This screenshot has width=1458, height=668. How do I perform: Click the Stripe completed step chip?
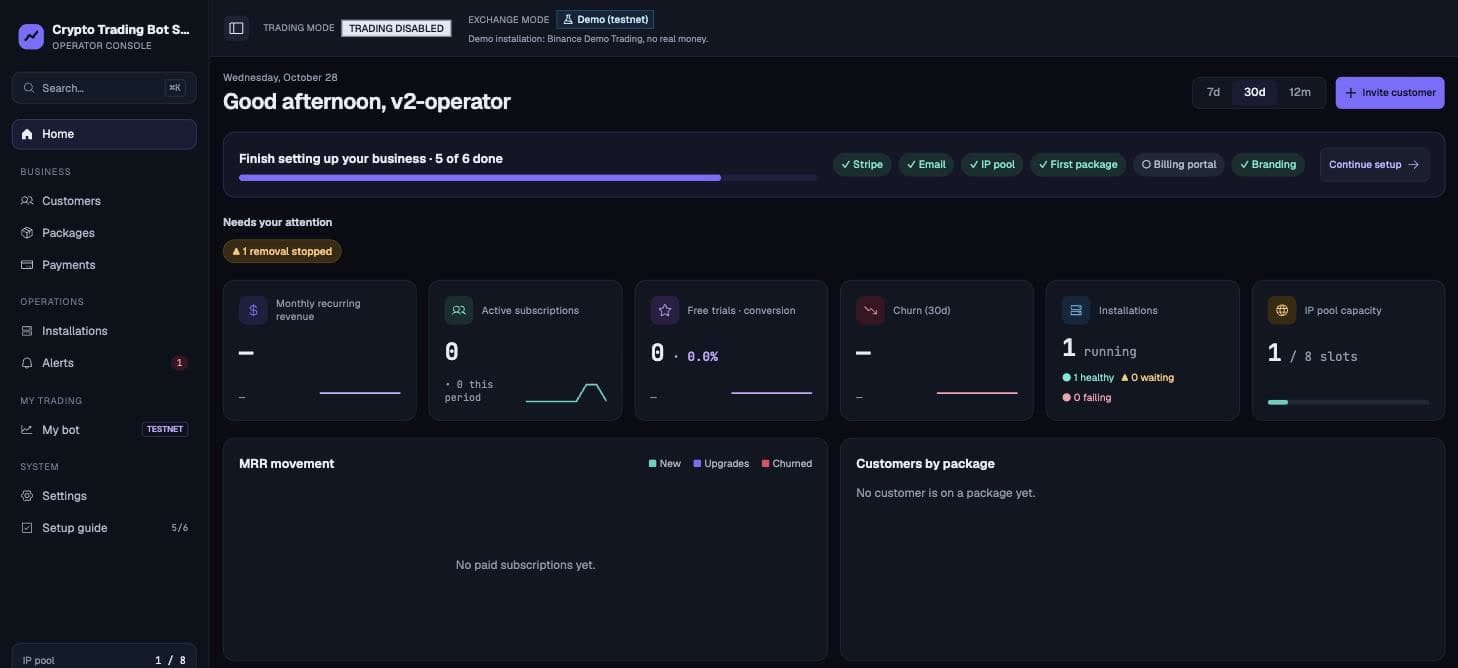(x=861, y=165)
